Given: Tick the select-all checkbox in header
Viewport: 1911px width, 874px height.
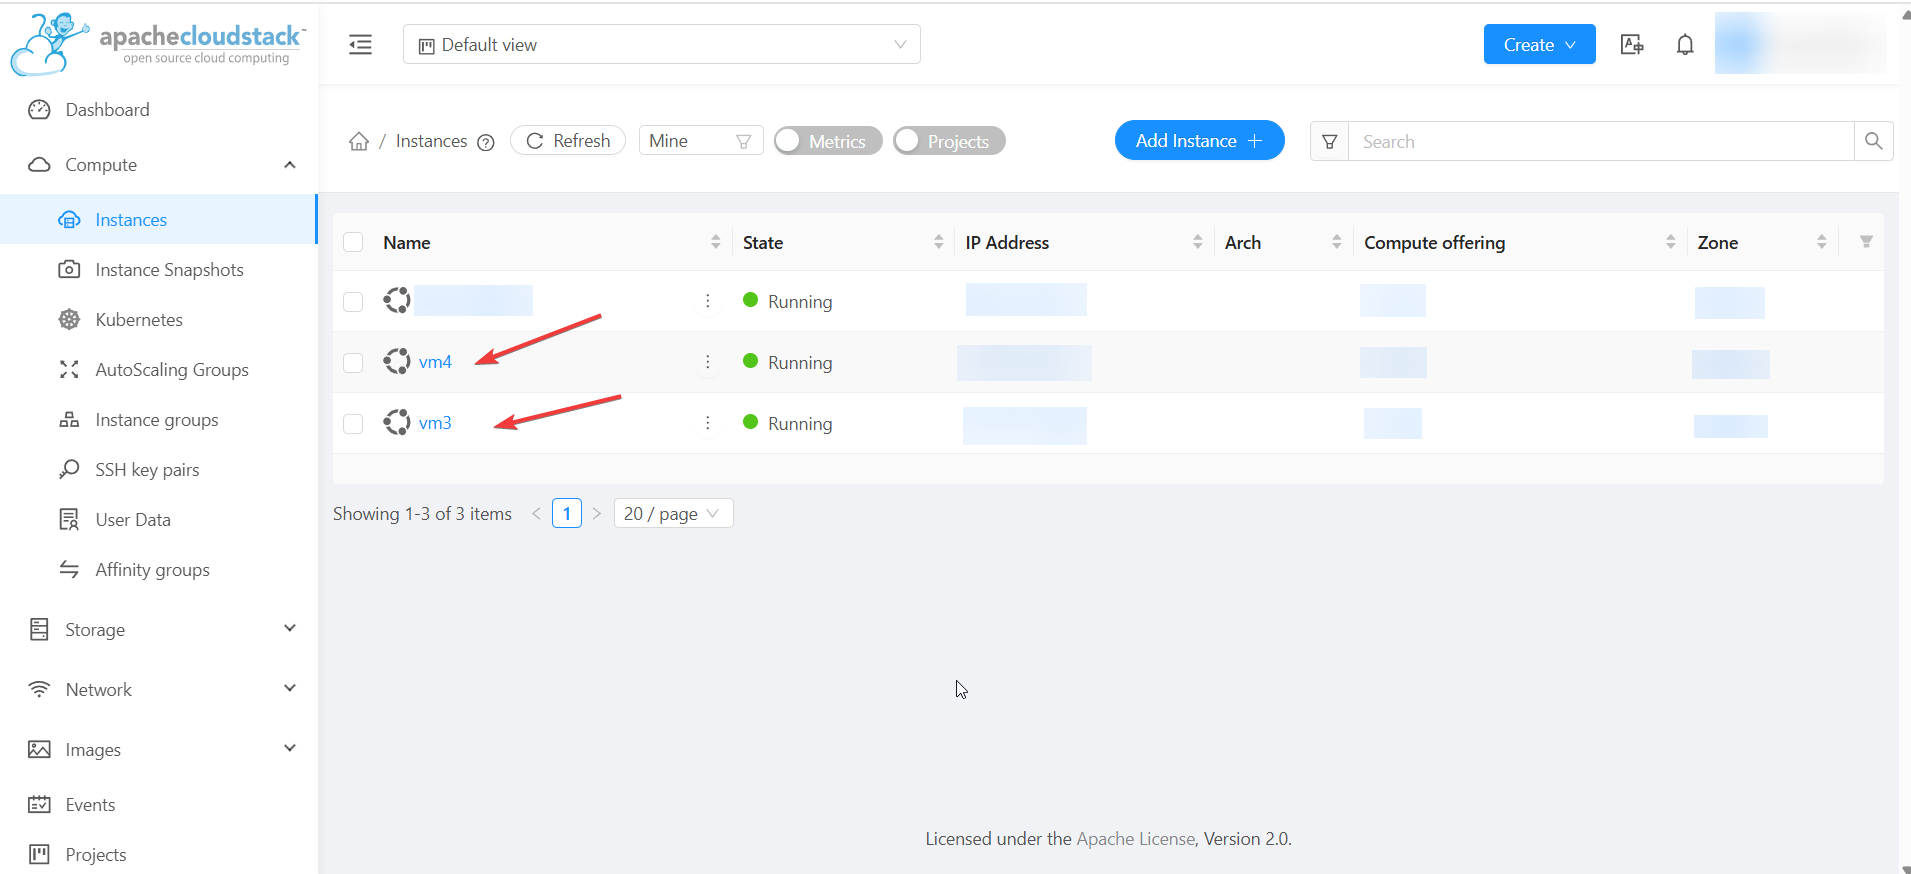Looking at the screenshot, I should [x=353, y=243].
